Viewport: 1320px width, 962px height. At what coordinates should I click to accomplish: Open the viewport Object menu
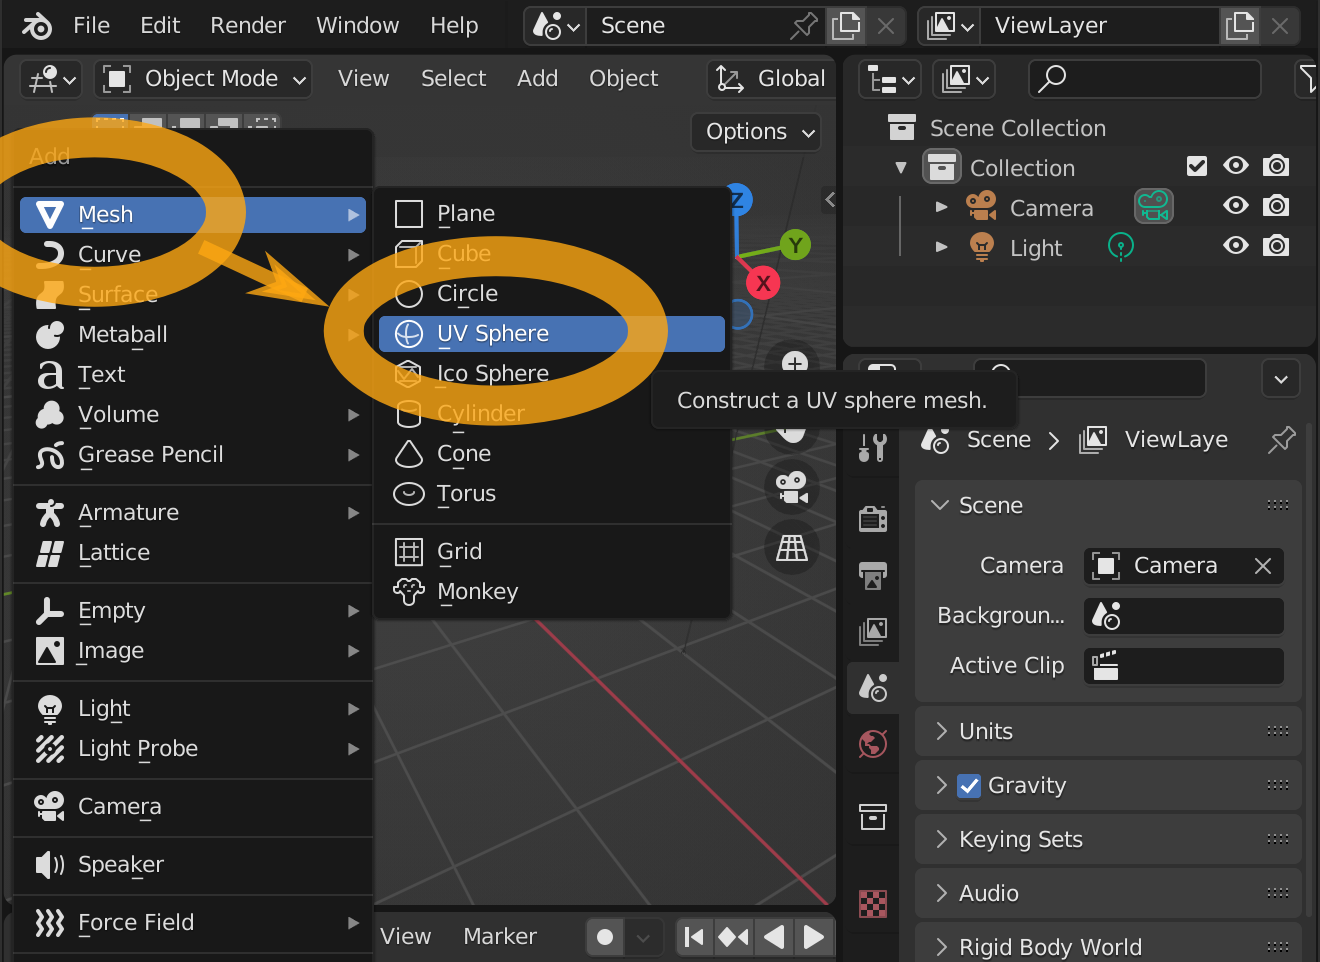coord(623,79)
